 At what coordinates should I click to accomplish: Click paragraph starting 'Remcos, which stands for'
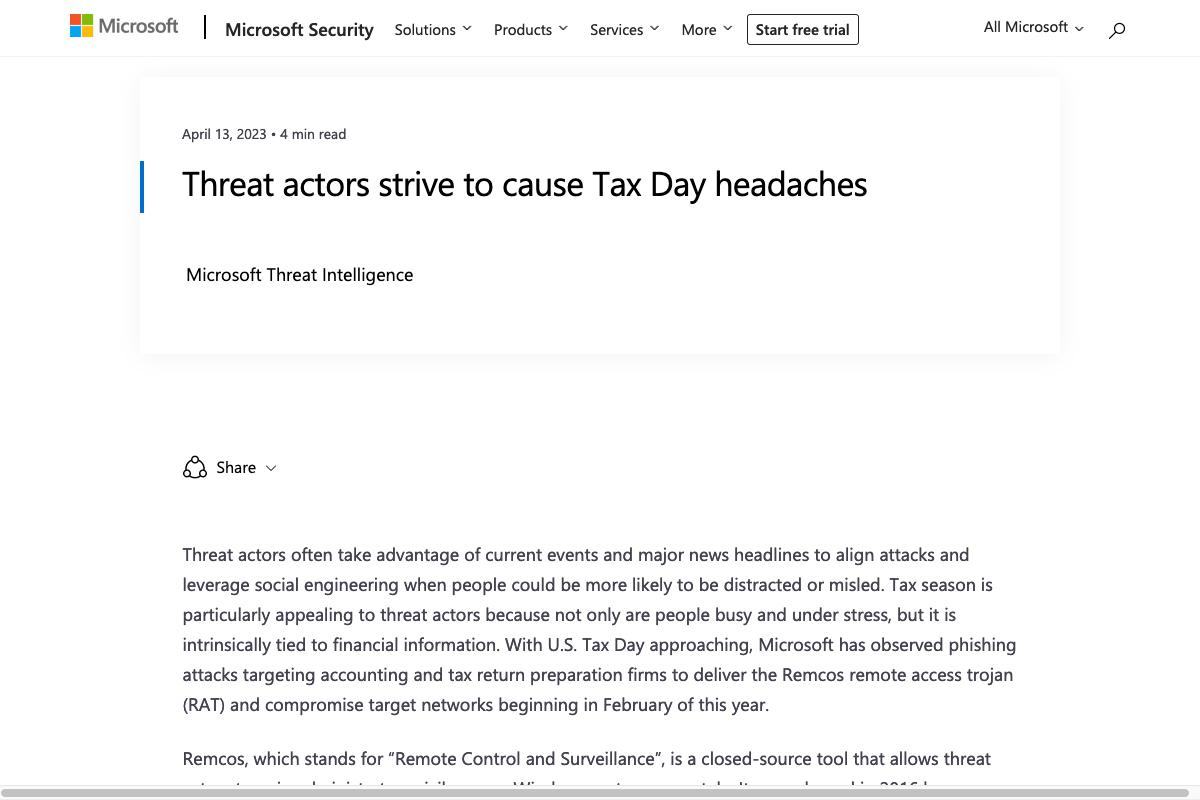[587, 767]
